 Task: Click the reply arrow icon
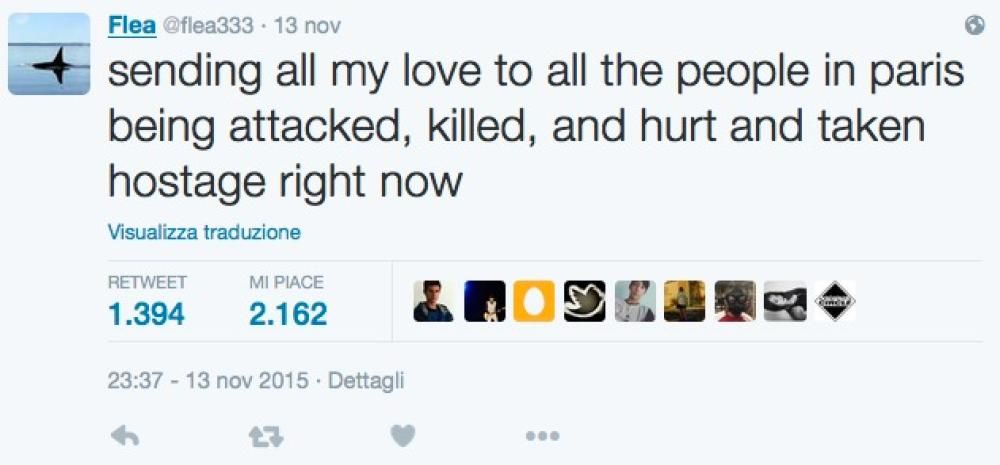click(124, 436)
